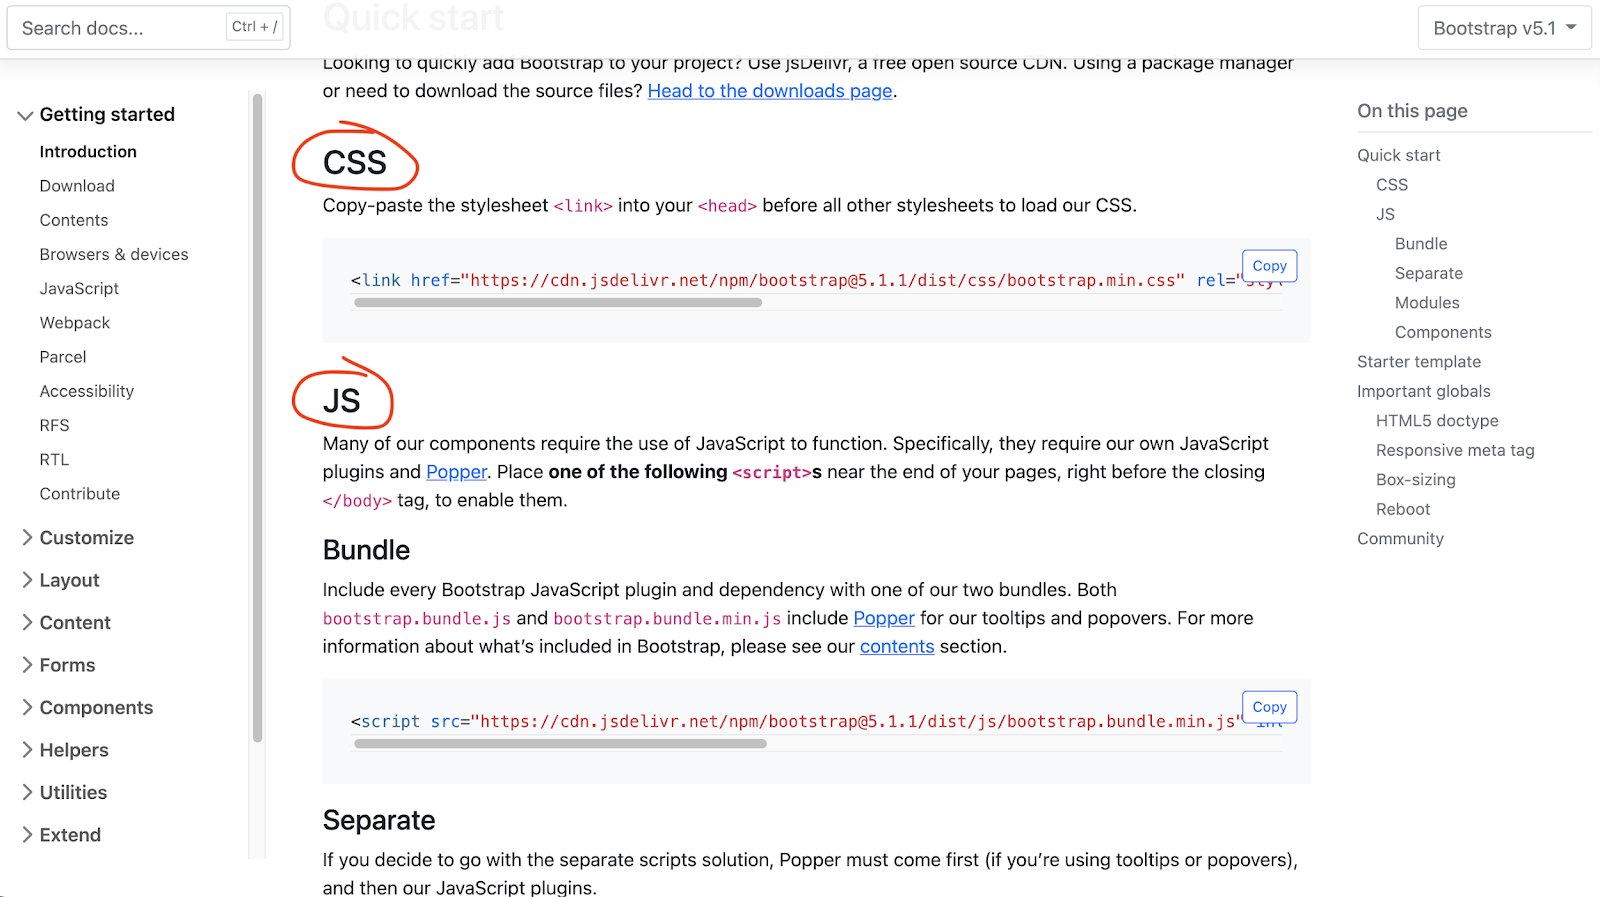Focus the Search docs input field
Image resolution: width=1600 pixels, height=897 pixels.
point(149,28)
